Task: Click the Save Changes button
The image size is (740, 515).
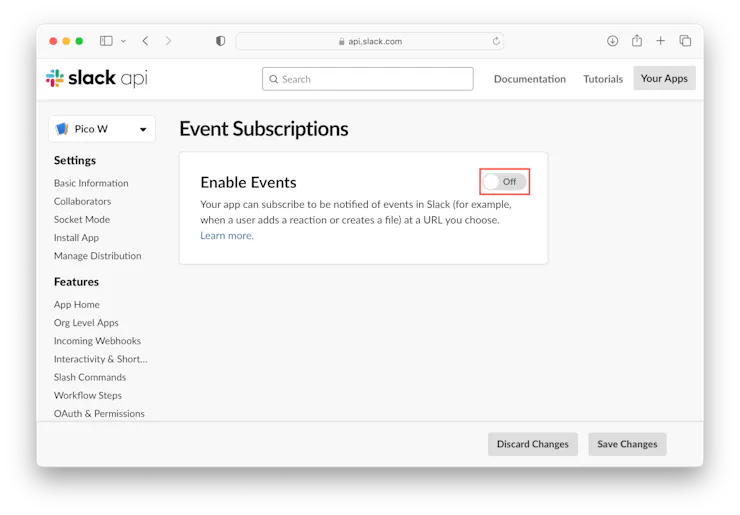Action: [x=627, y=444]
